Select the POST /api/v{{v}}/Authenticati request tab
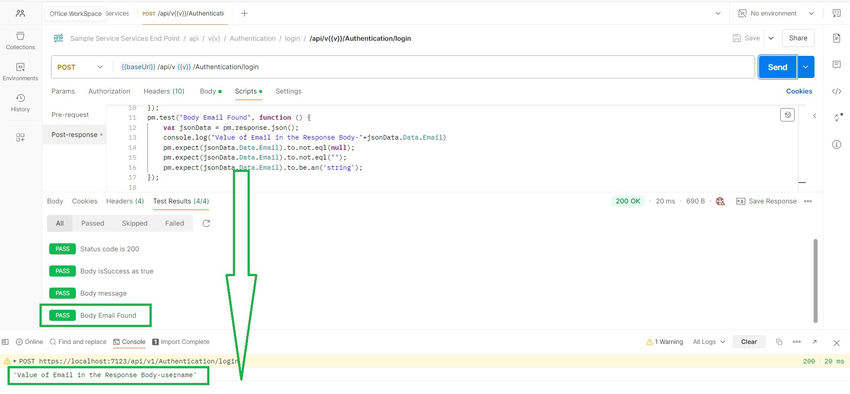This screenshot has height=394, width=850. pos(183,14)
